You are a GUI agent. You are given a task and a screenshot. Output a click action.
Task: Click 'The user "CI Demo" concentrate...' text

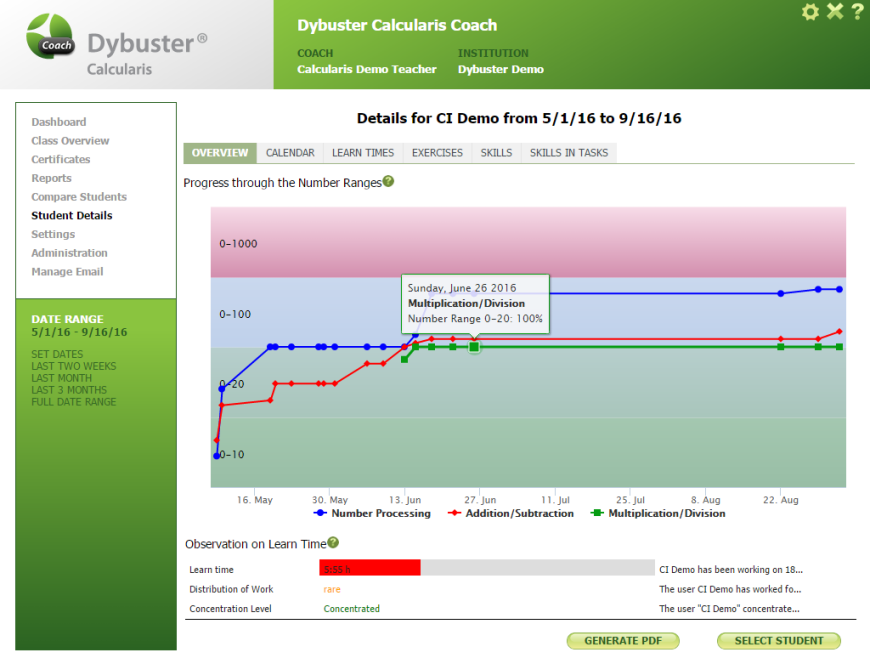click(729, 609)
